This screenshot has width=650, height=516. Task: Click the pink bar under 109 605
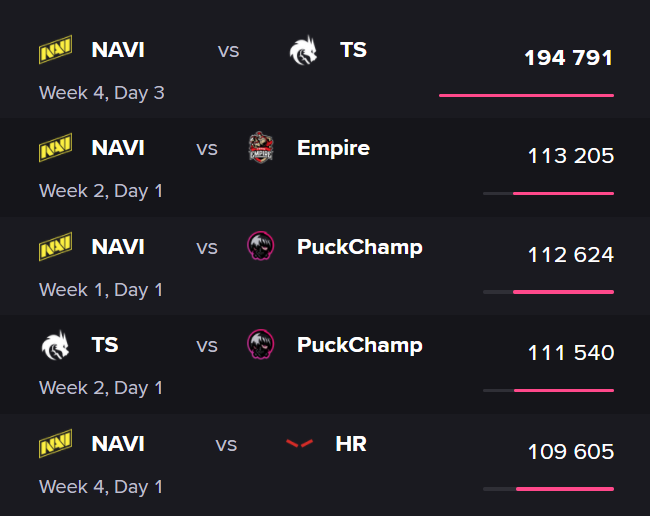(x=565, y=489)
